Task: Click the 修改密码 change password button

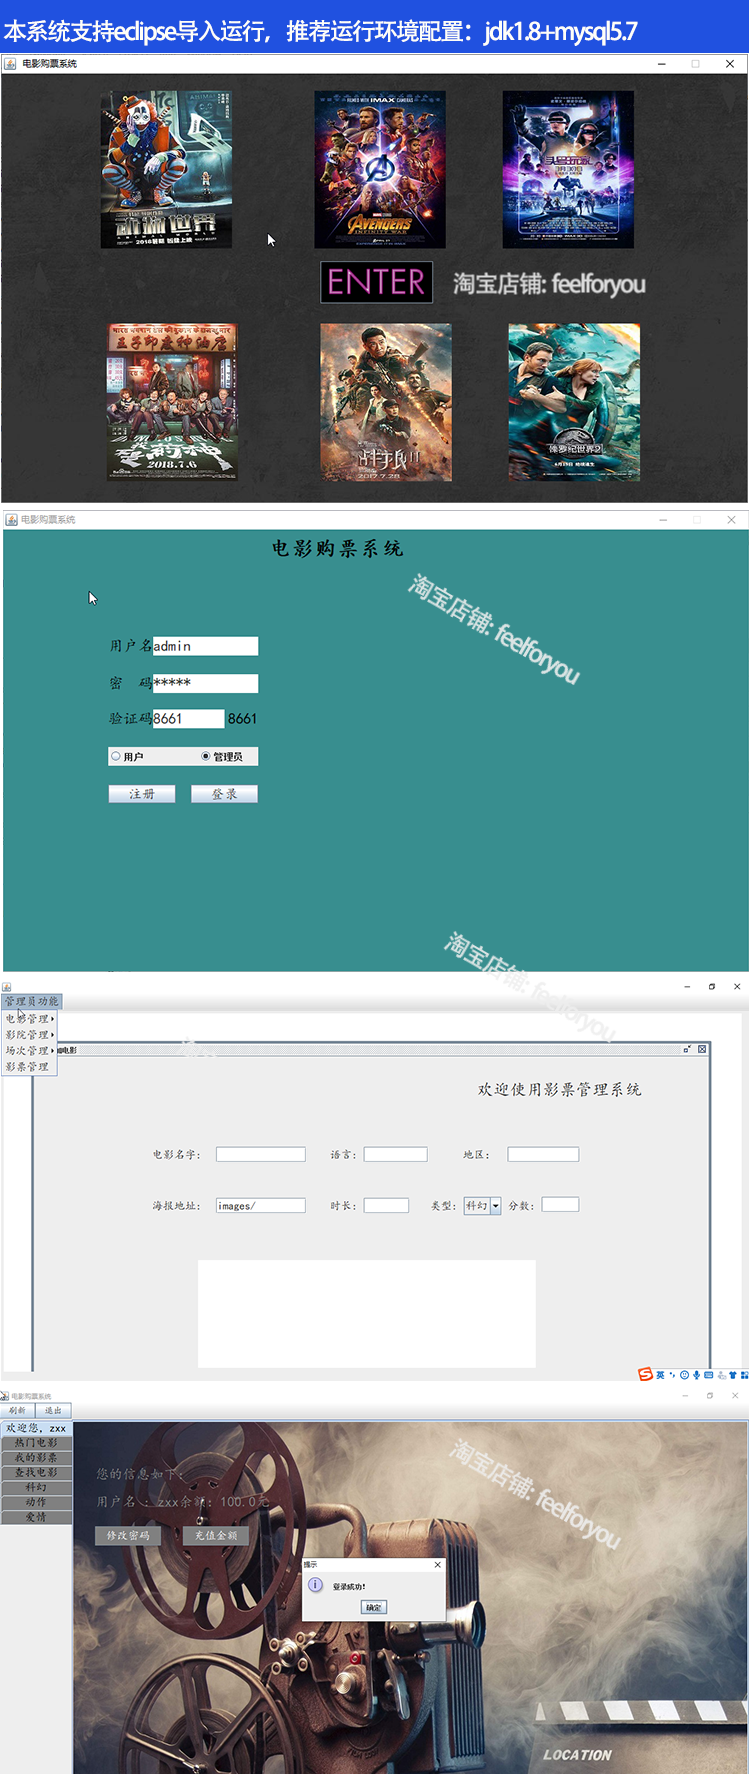Action: [128, 1535]
